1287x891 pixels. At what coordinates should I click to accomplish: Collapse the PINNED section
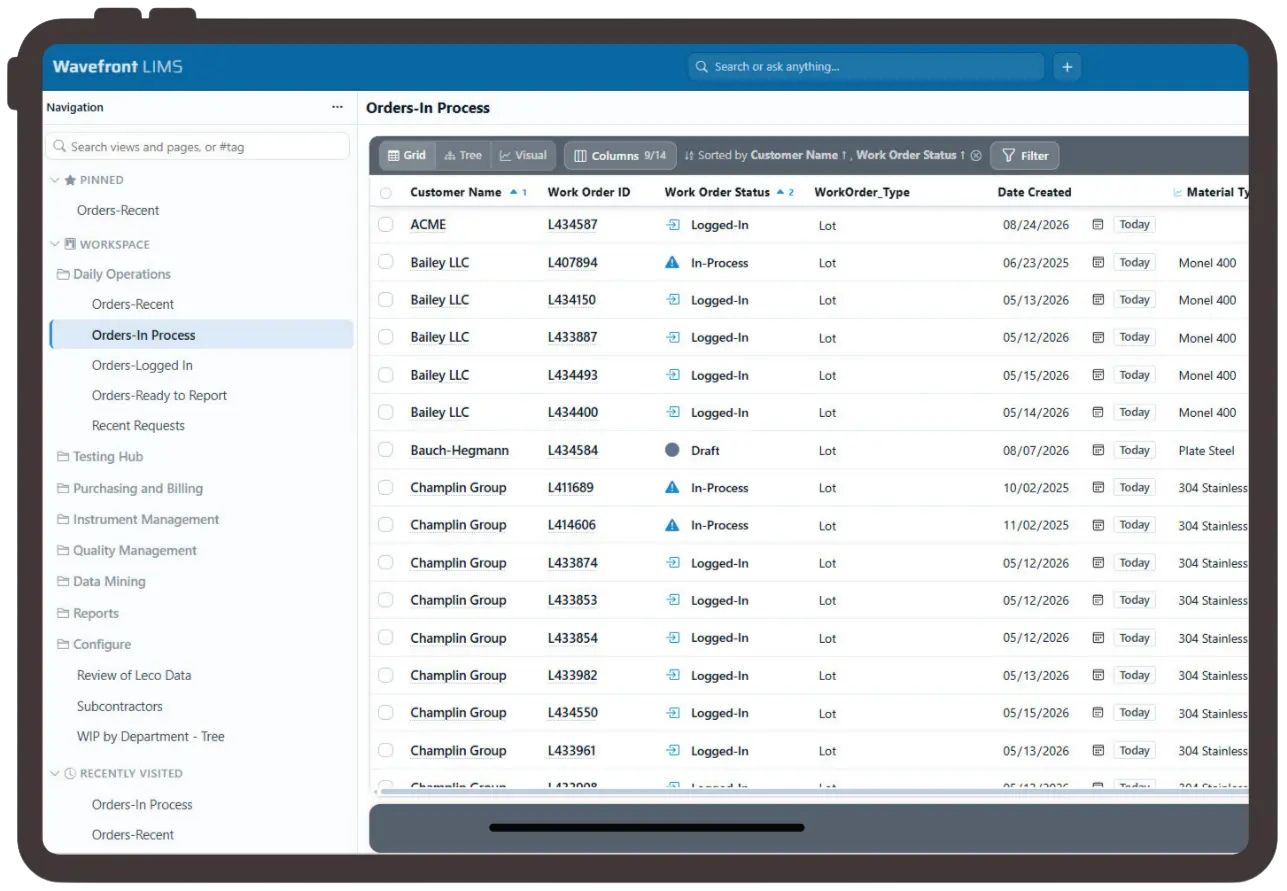pos(55,181)
